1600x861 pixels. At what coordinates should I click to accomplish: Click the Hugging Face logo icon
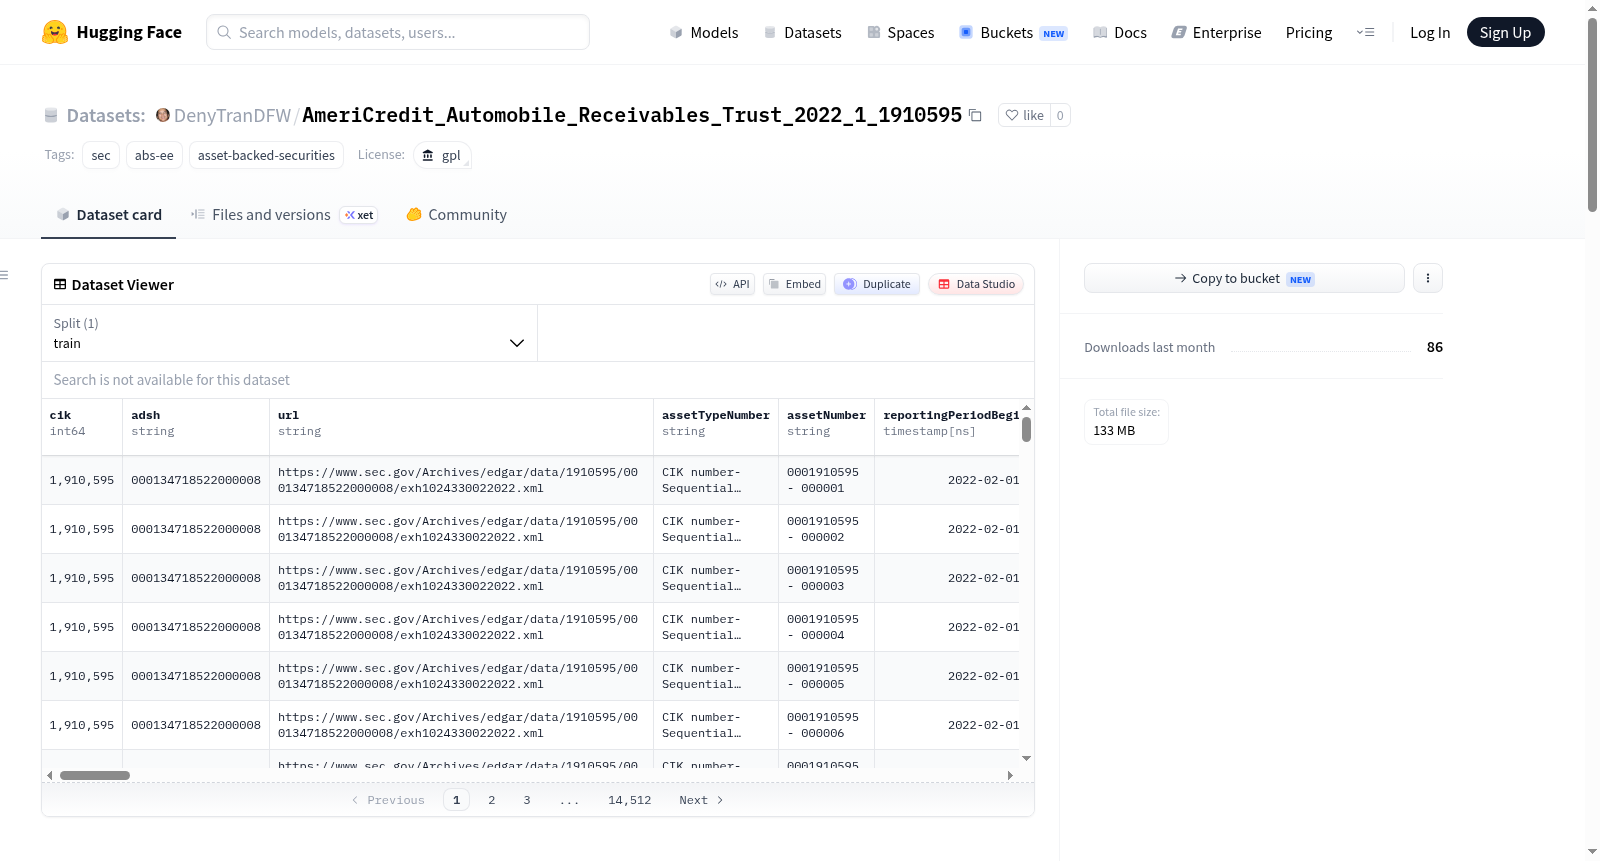(x=55, y=32)
